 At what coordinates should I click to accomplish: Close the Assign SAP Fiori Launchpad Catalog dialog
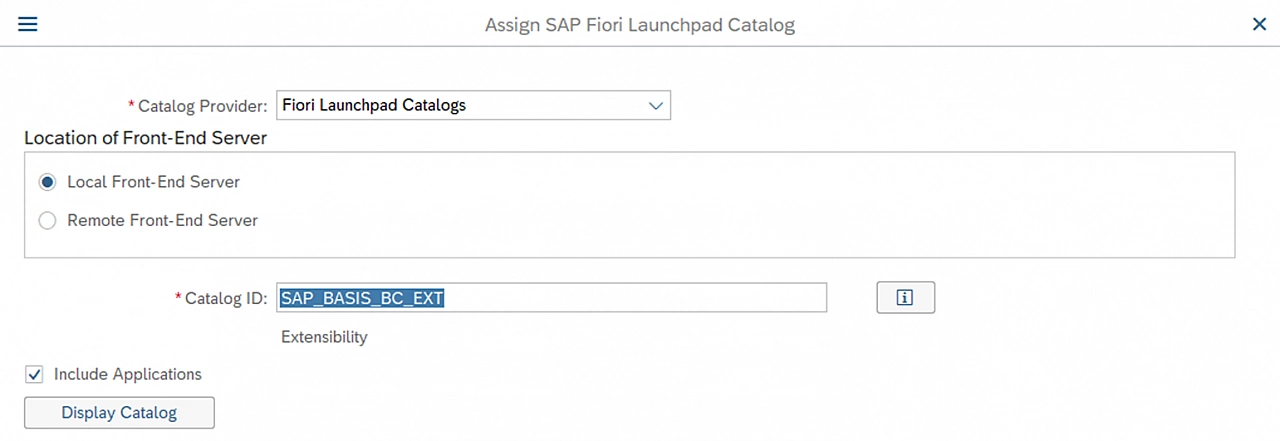click(1259, 24)
